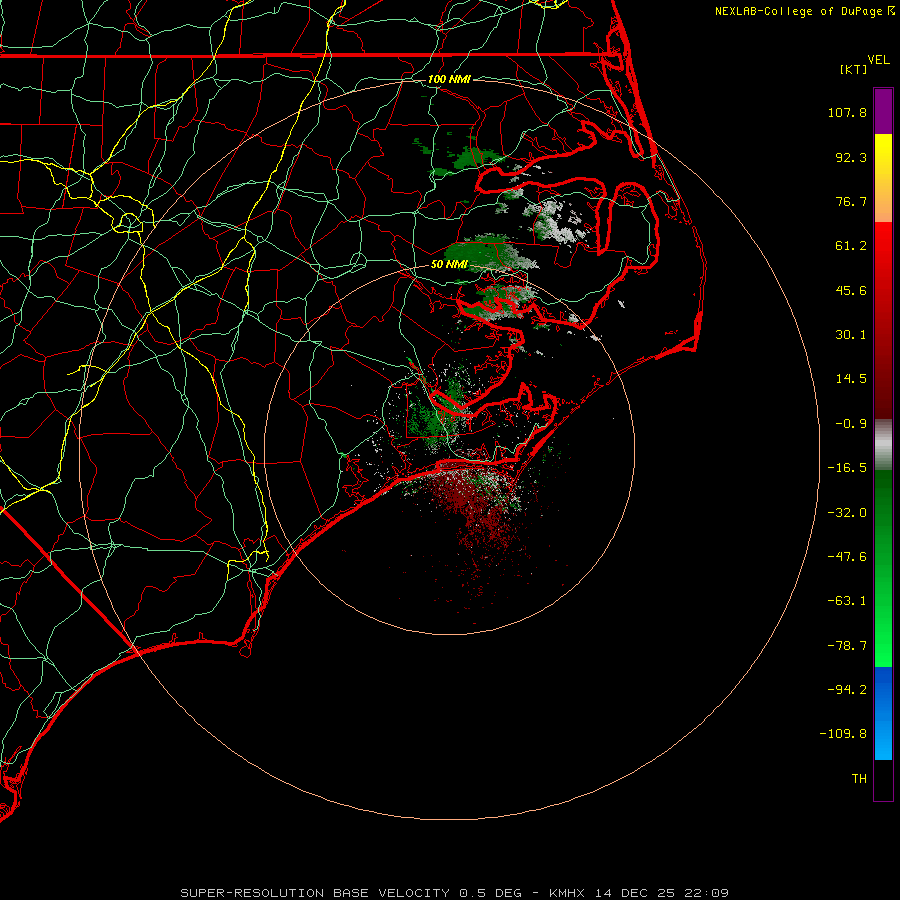Click the [KT] units label
900x900 pixels.
[x=854, y=69]
